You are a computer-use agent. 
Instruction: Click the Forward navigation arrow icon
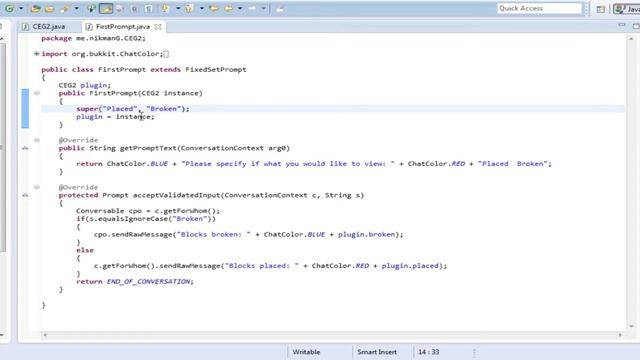[252, 8]
